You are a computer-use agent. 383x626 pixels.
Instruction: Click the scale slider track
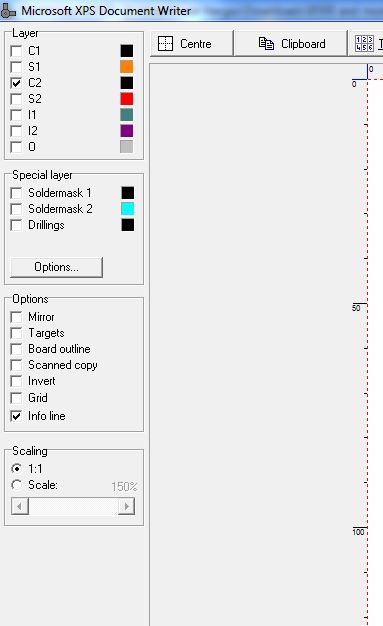(x=73, y=507)
